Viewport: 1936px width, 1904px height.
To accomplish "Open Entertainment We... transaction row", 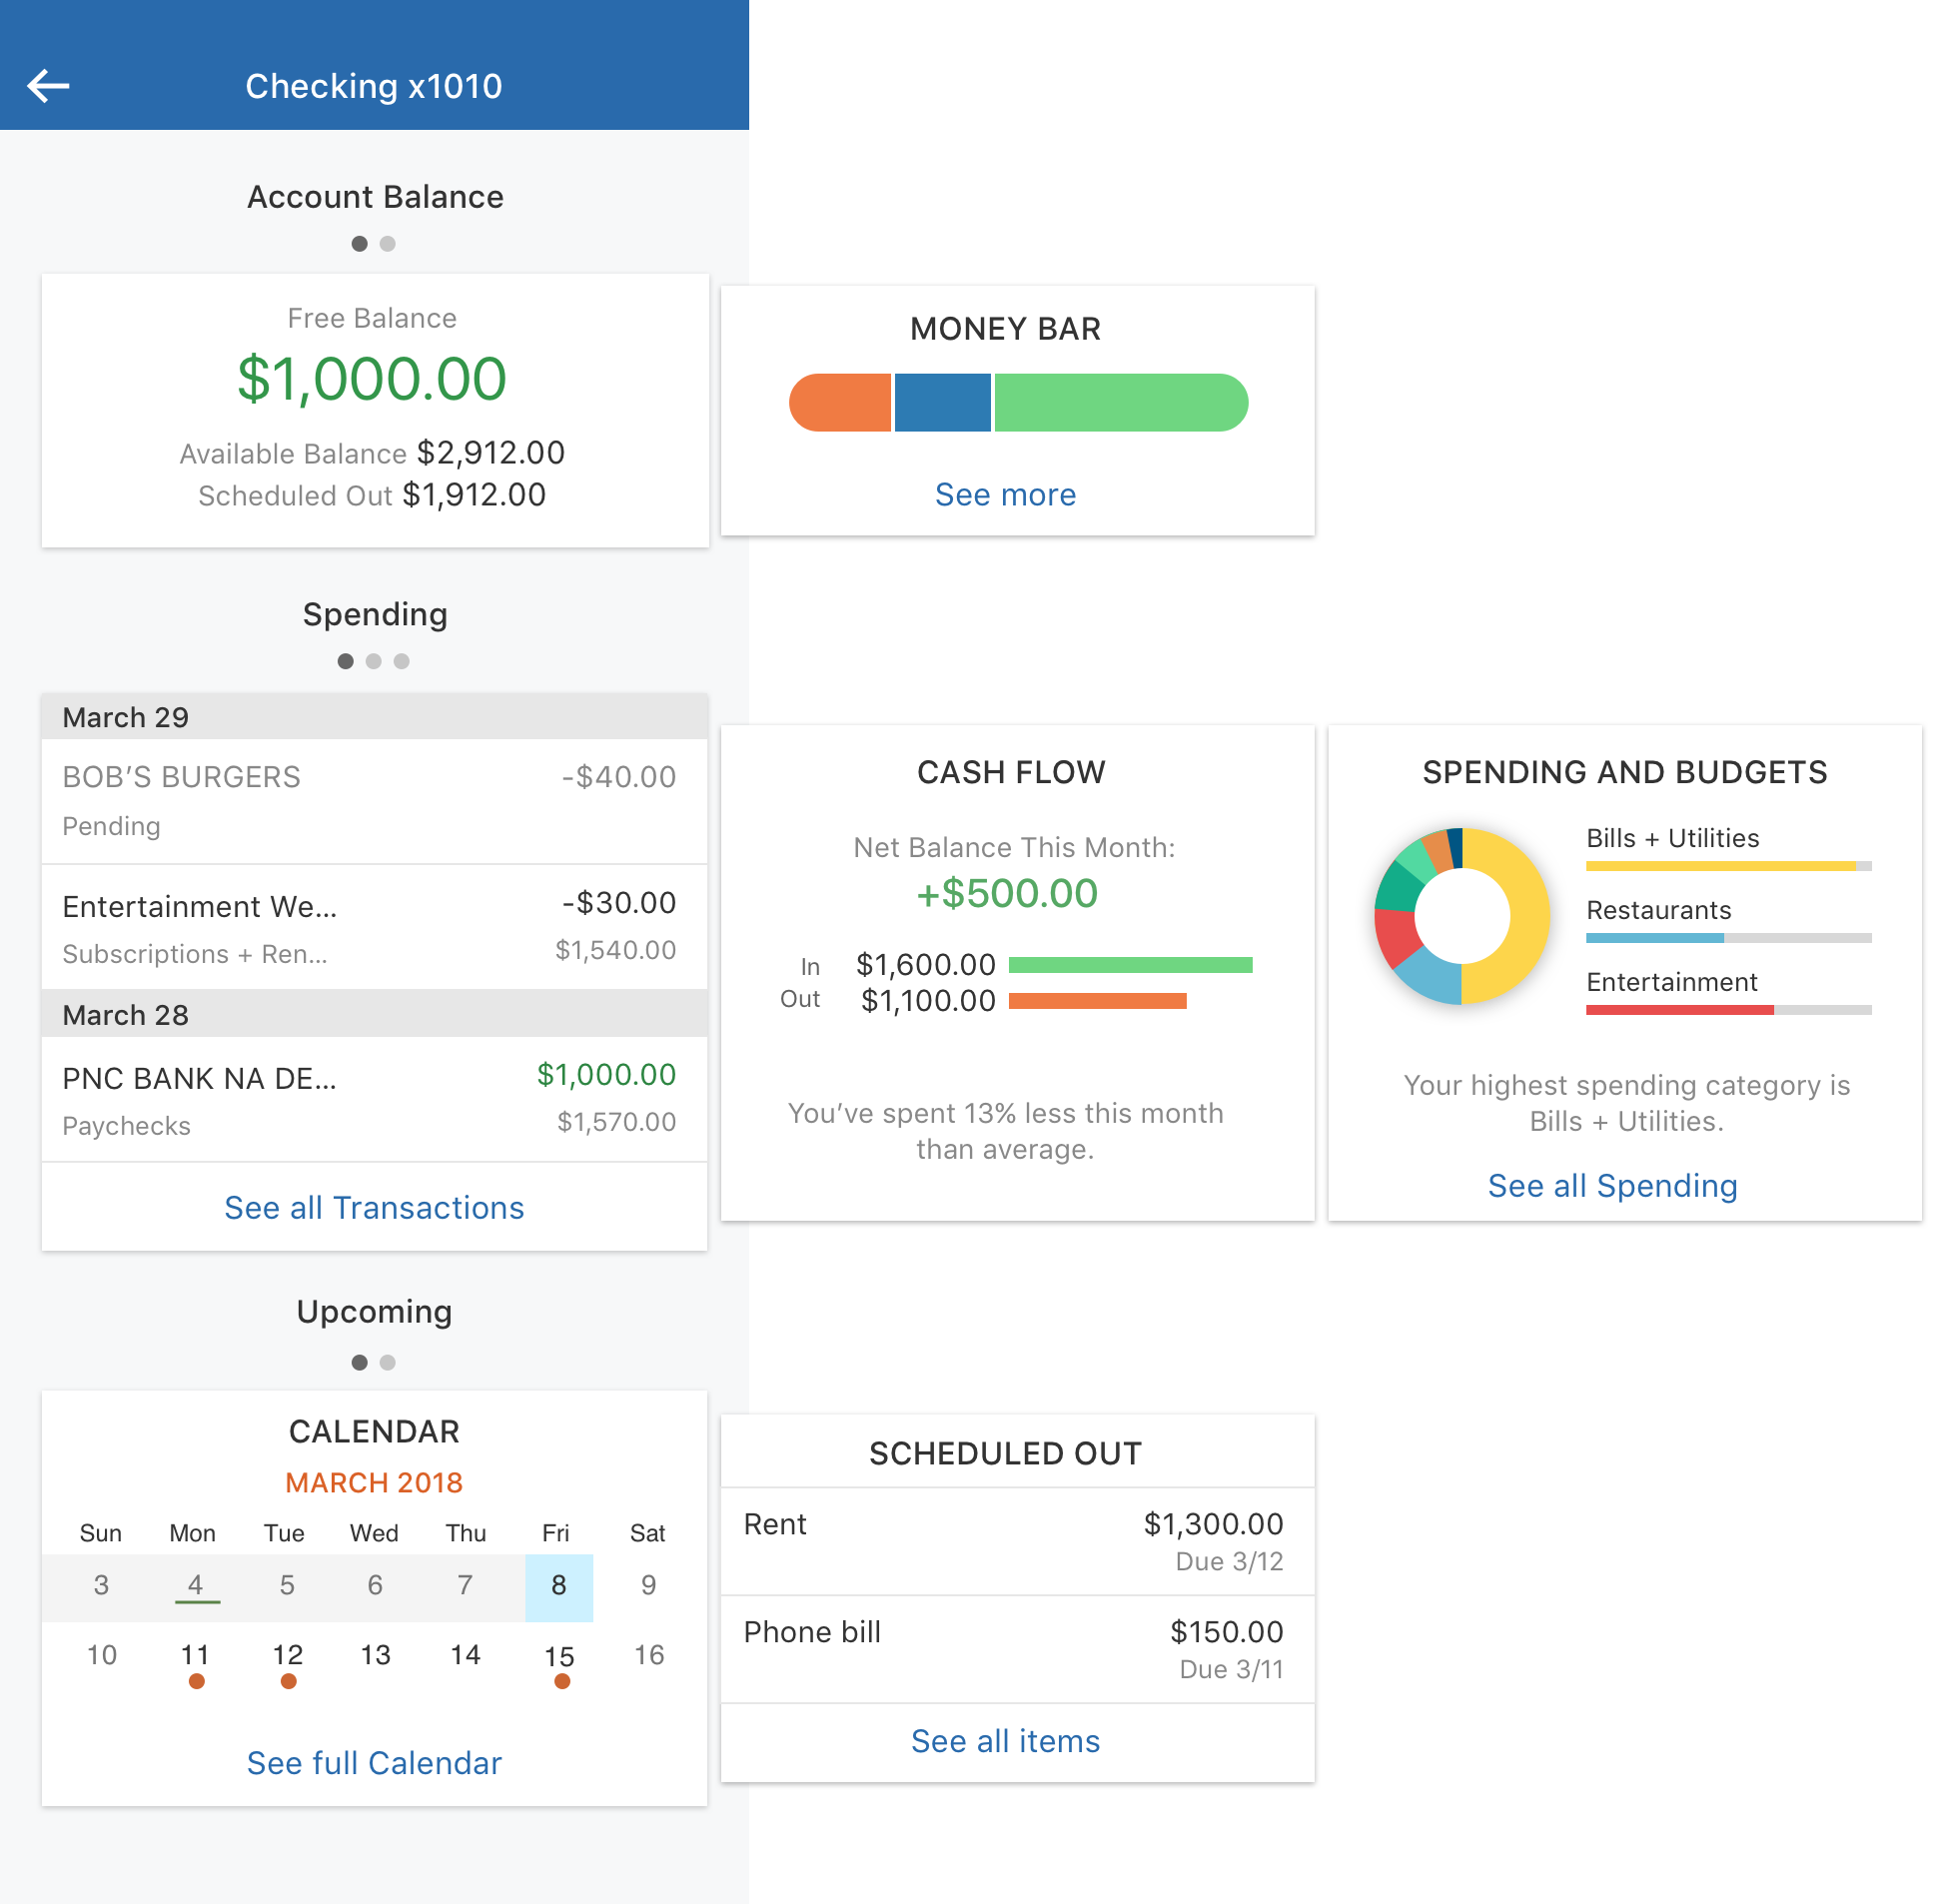I will tap(374, 927).
